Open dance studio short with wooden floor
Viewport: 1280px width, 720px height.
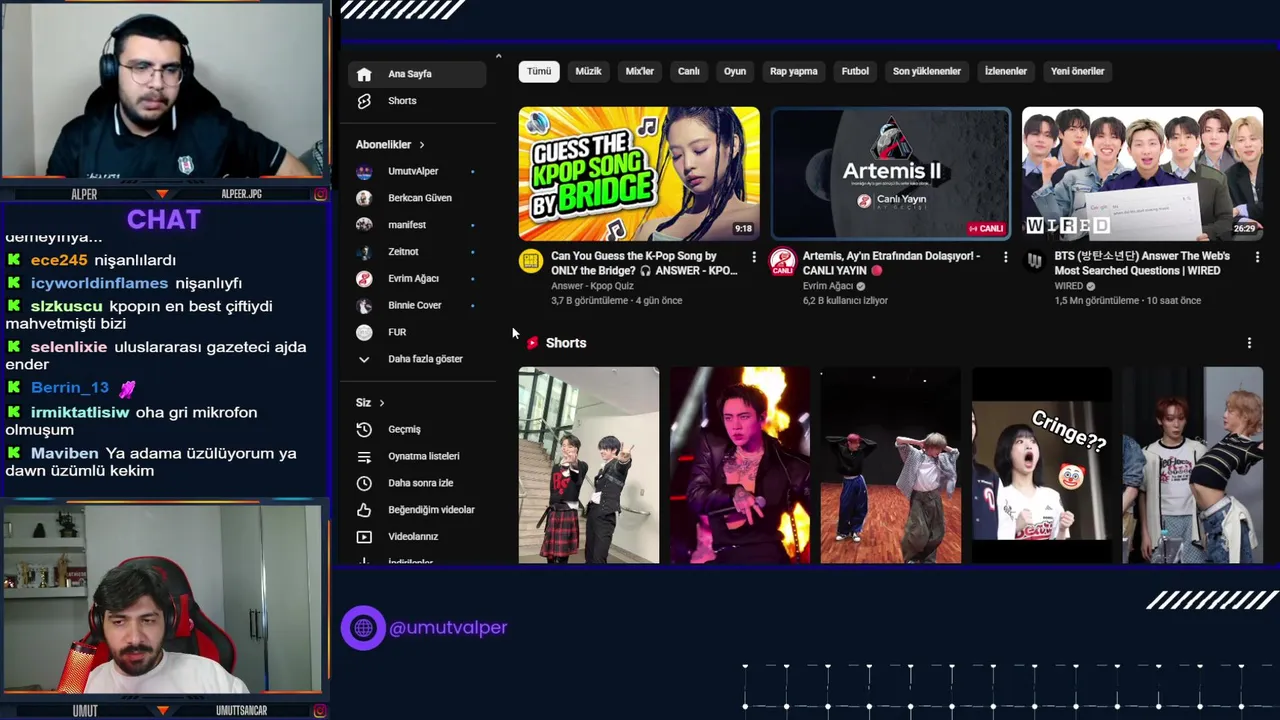tap(890, 465)
